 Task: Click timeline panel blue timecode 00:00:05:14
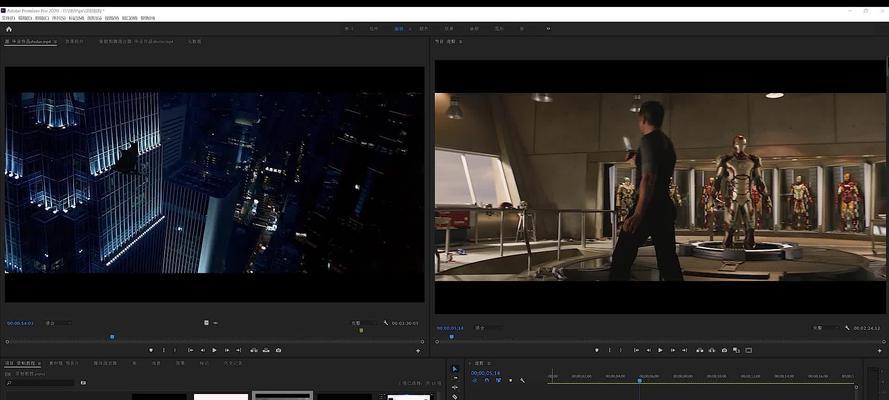pyautogui.click(x=485, y=373)
